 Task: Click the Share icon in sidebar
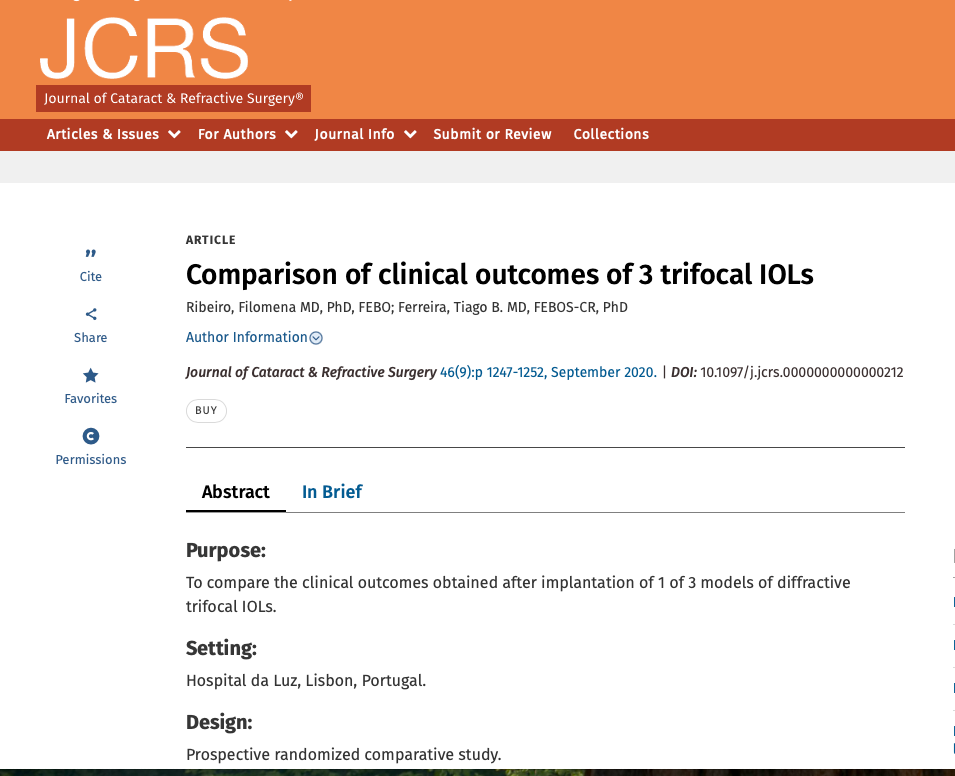(91, 315)
